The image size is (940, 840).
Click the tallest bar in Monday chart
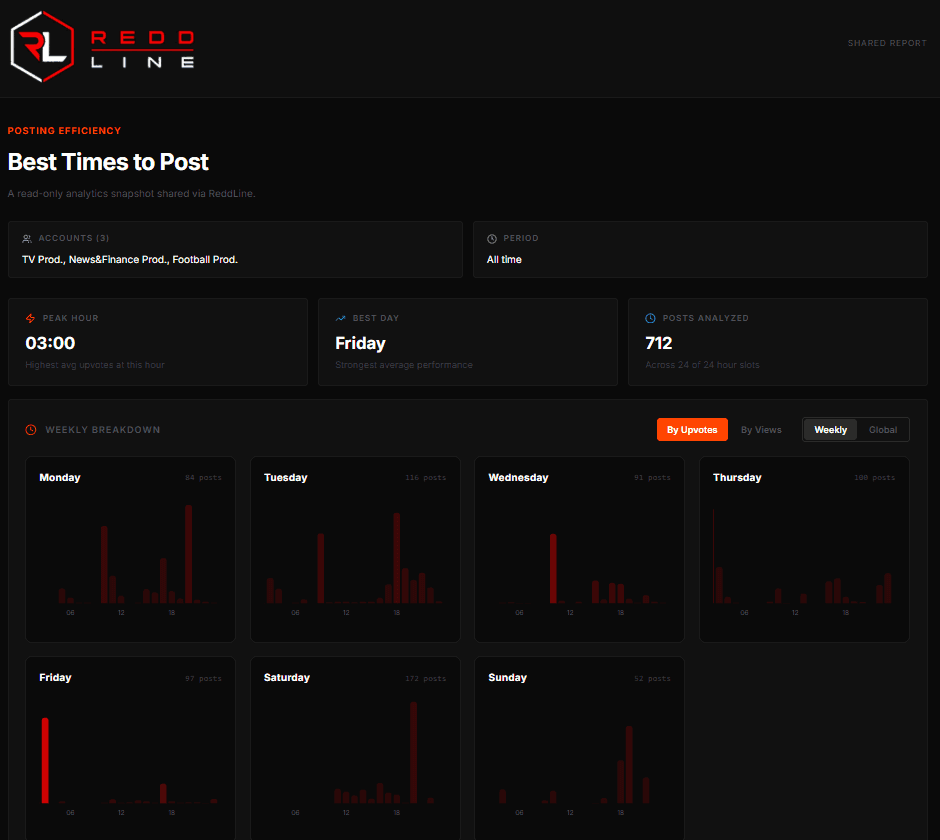tap(189, 554)
